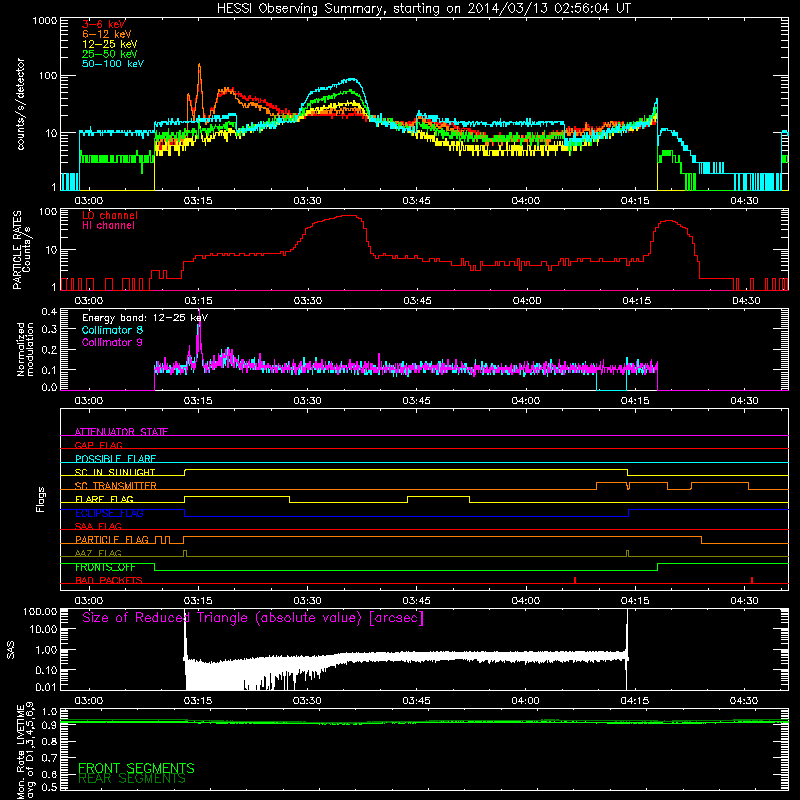
Task: Click the GAP FLAG label
Action: coord(98,445)
